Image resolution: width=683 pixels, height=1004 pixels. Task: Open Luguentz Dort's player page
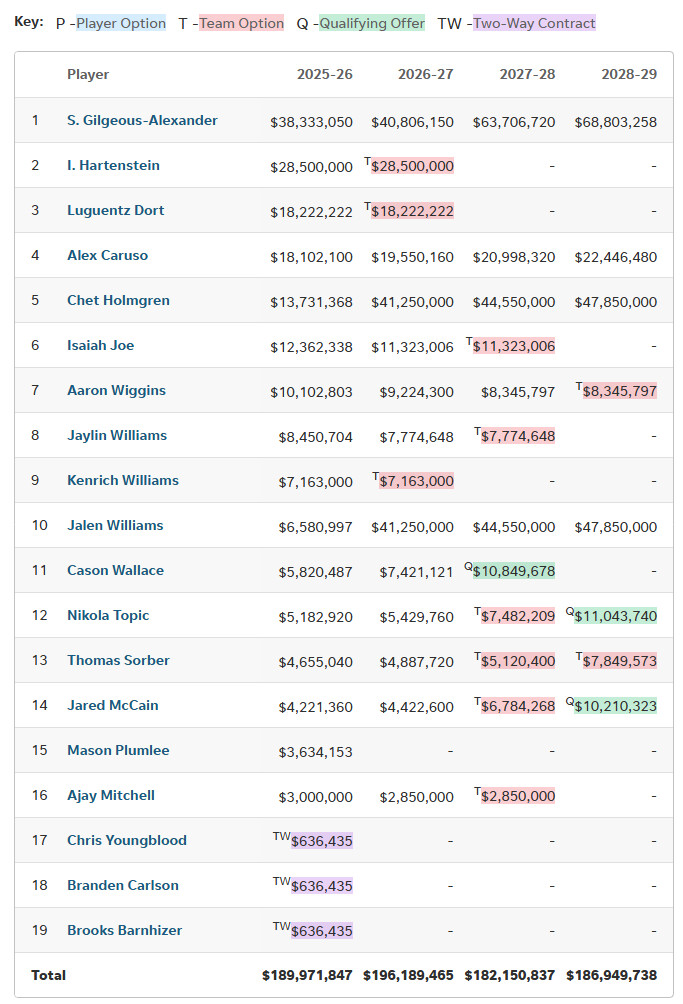(115, 211)
